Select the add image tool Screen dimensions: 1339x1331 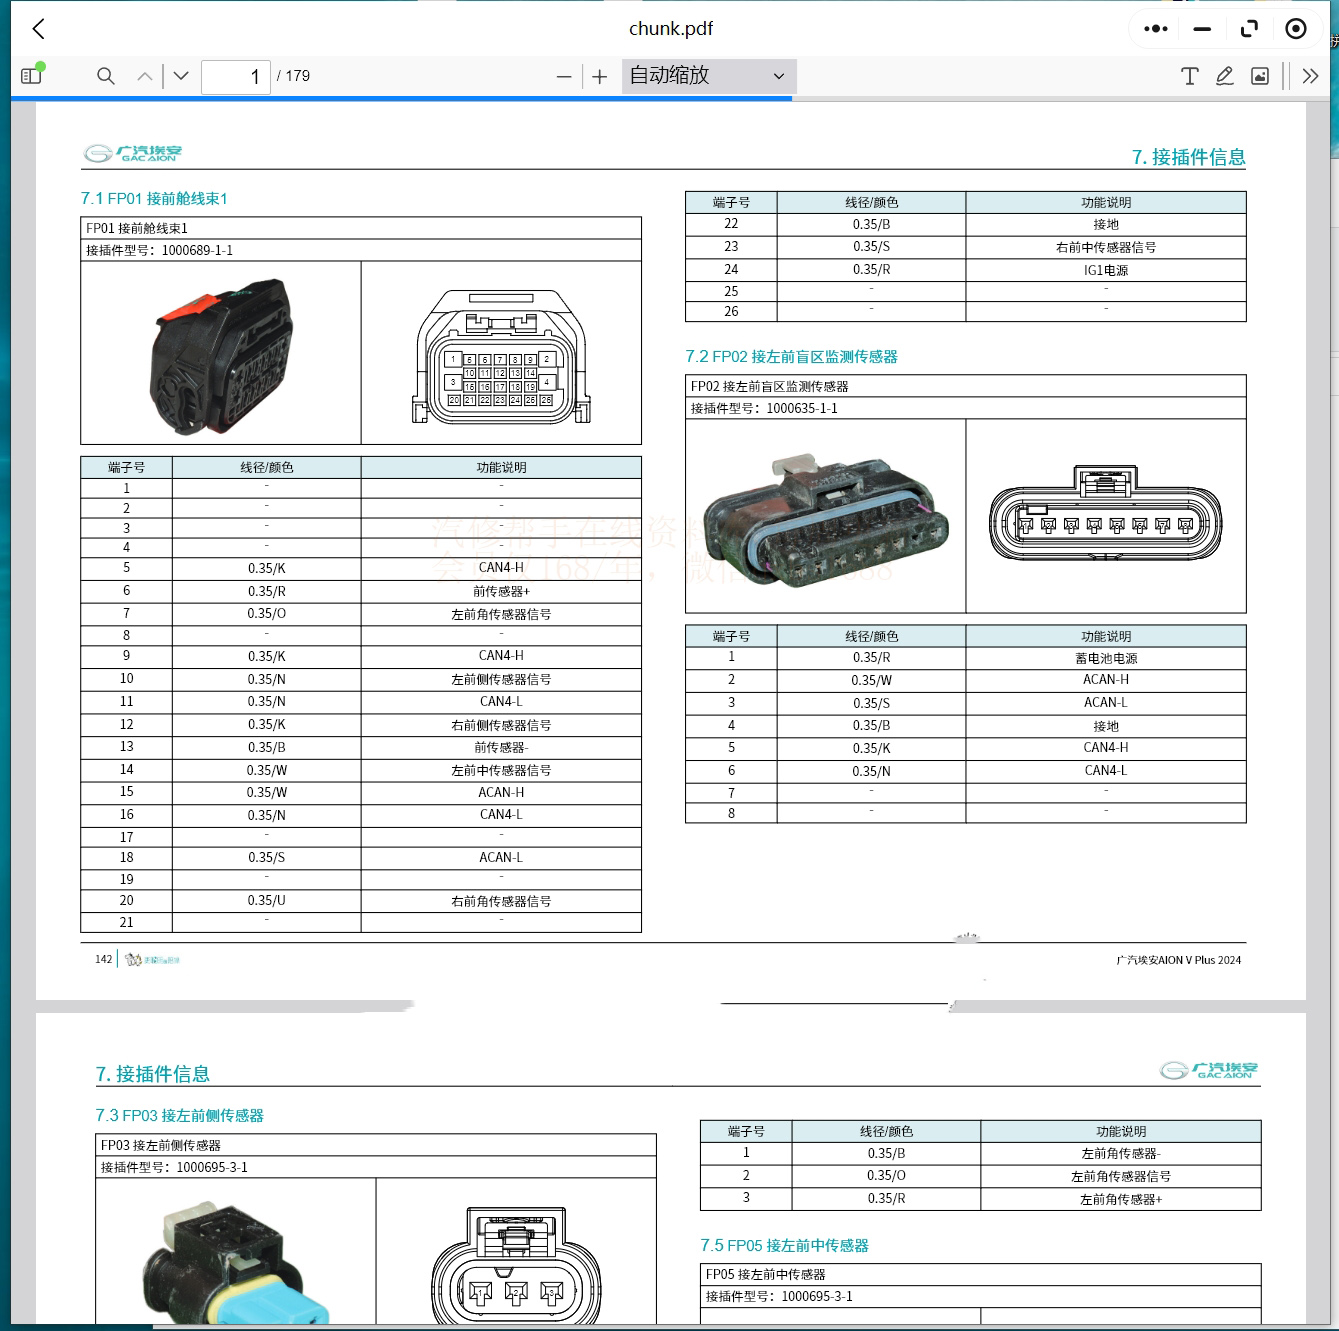[x=1260, y=76]
